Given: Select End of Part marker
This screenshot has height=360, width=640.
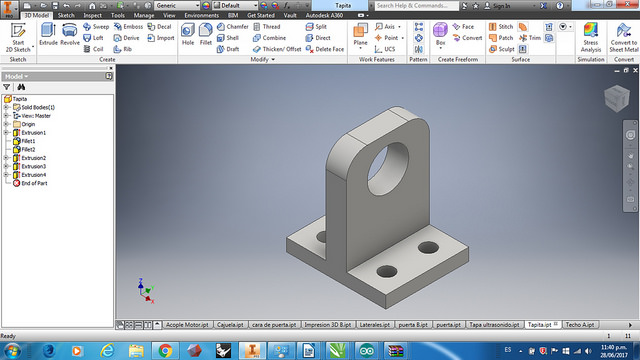Looking at the screenshot, I should 34,183.
